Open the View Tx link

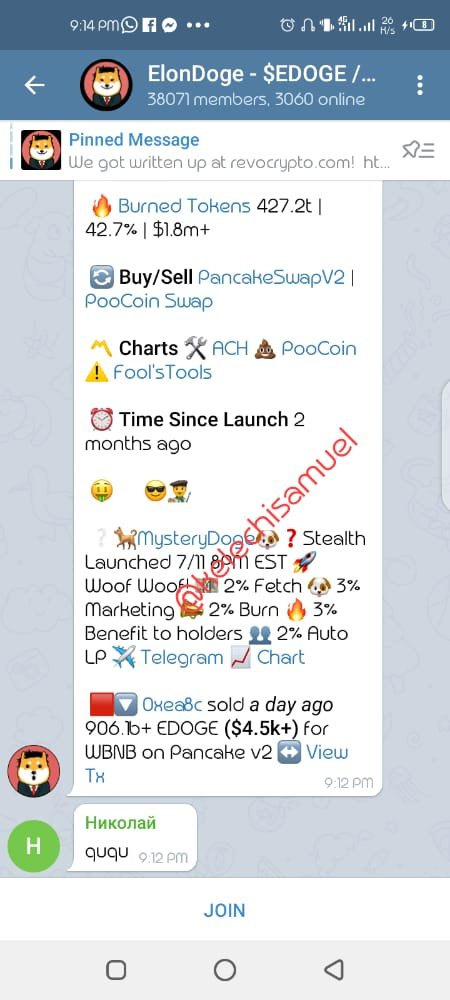point(217,764)
